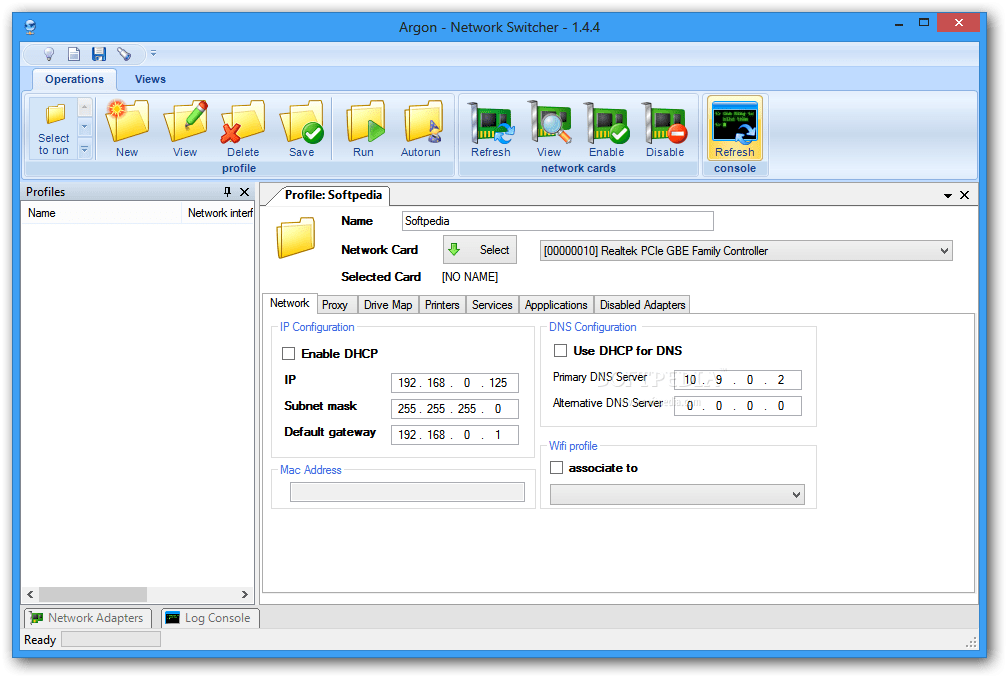Open the View profile tool
Viewport: 1007px width, 678px height.
click(184, 127)
